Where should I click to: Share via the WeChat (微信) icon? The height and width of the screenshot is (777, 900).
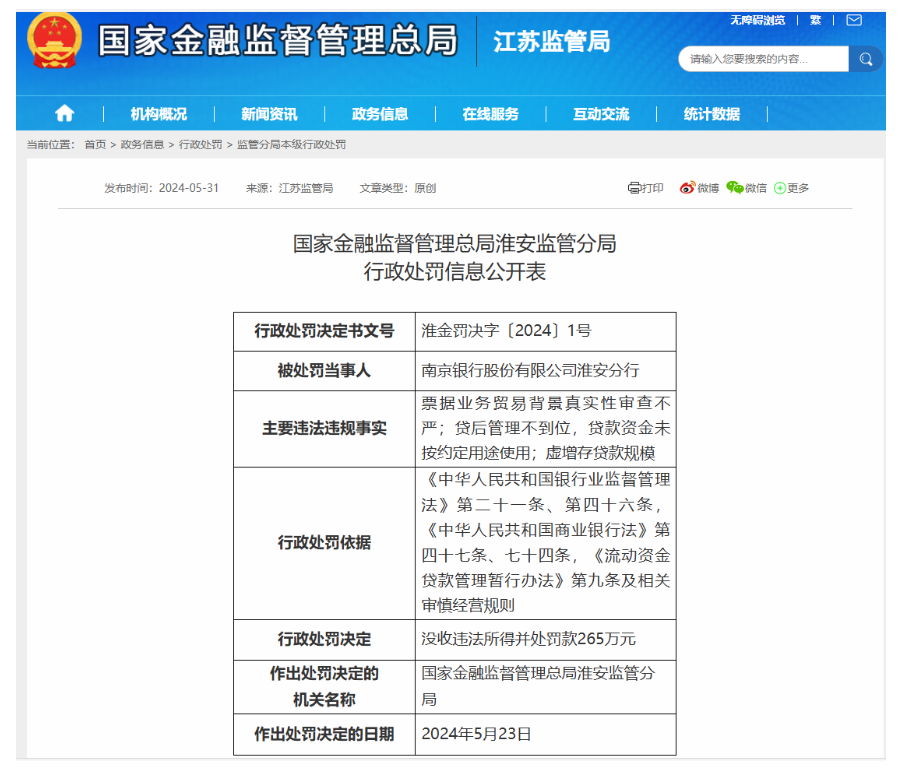[735, 188]
